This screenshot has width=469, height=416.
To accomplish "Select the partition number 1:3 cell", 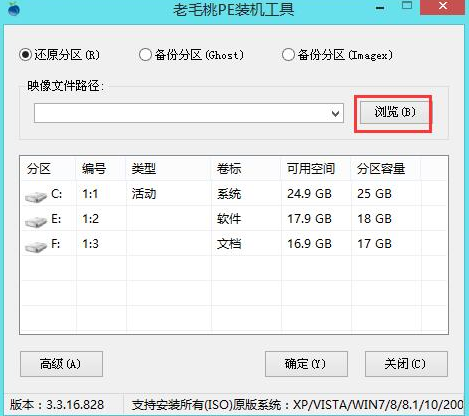I will 91,244.
